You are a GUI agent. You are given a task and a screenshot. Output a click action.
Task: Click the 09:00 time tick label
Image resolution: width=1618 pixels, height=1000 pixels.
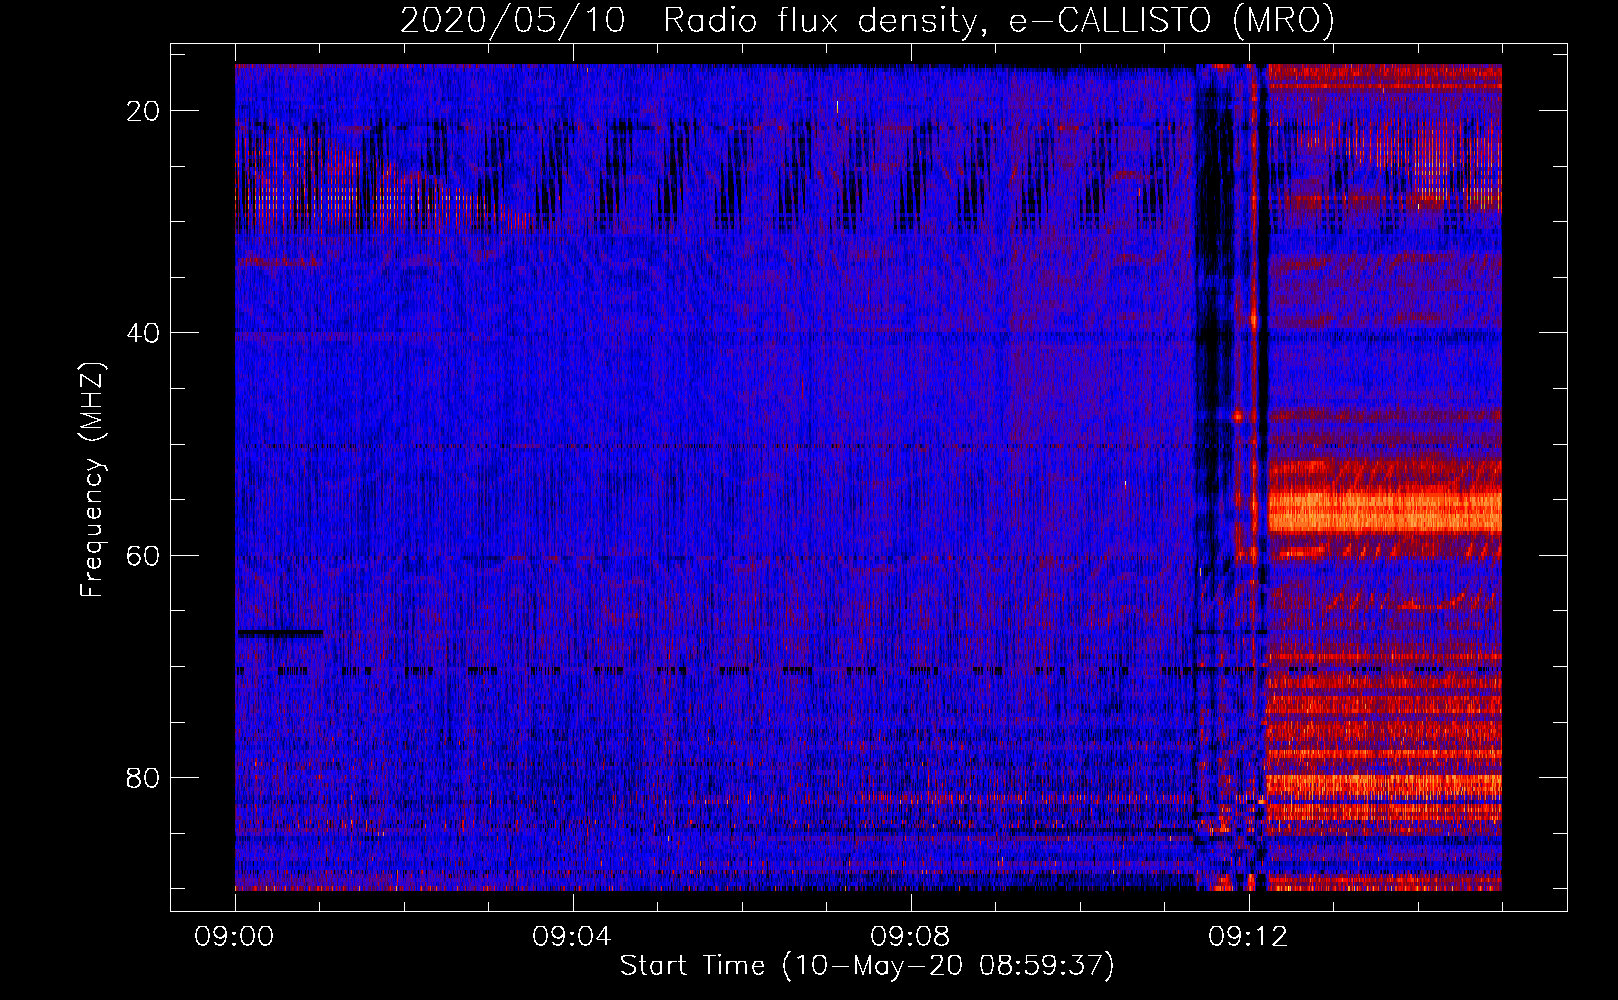pos(234,937)
